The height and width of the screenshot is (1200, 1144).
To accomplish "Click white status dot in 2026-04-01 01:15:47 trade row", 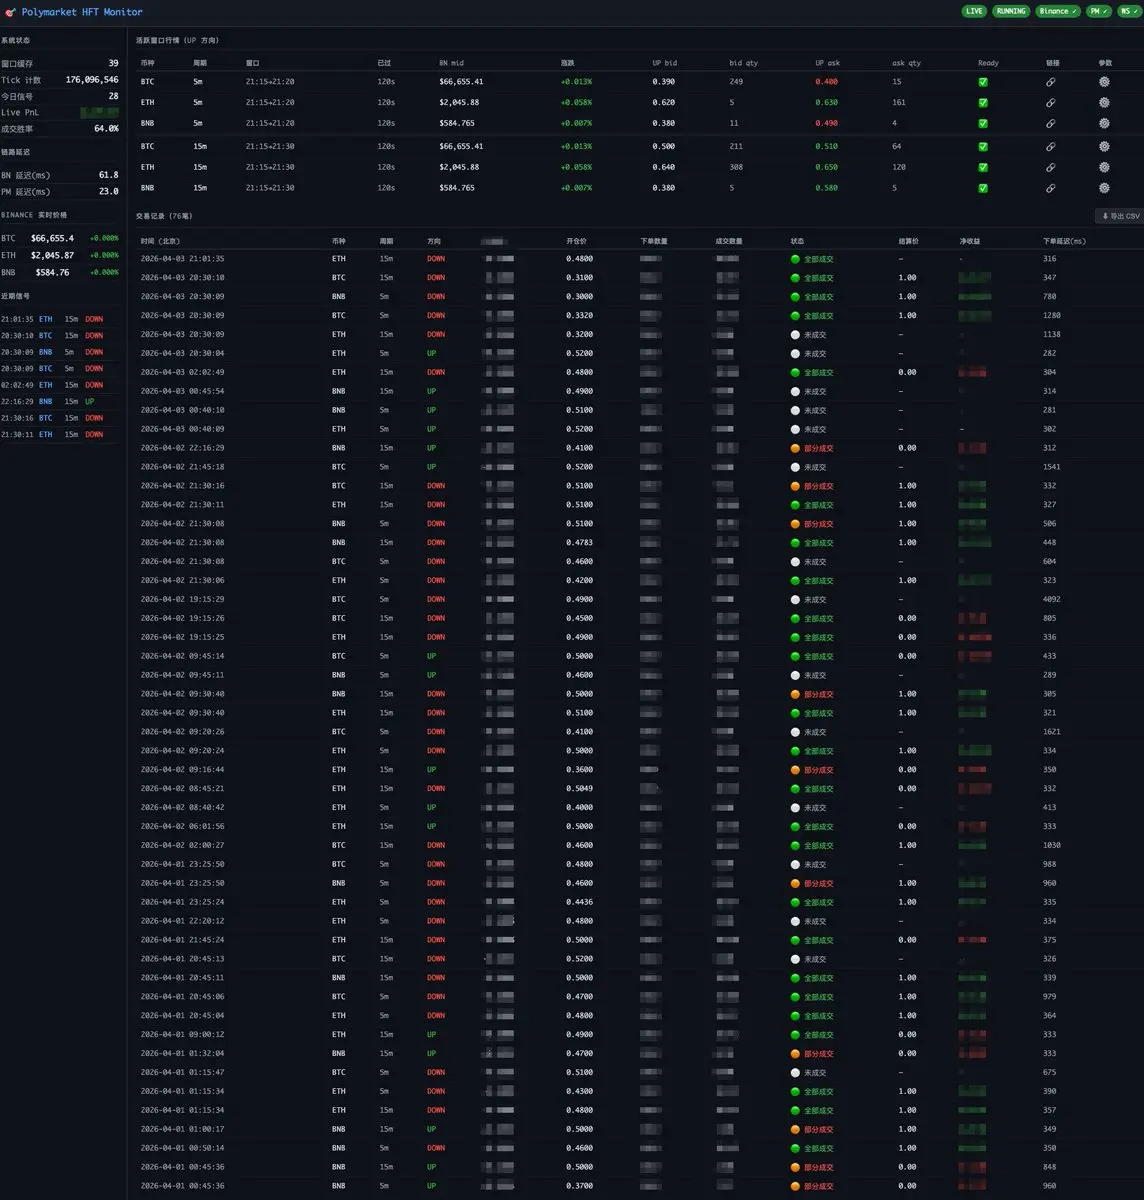I will [x=796, y=1072].
